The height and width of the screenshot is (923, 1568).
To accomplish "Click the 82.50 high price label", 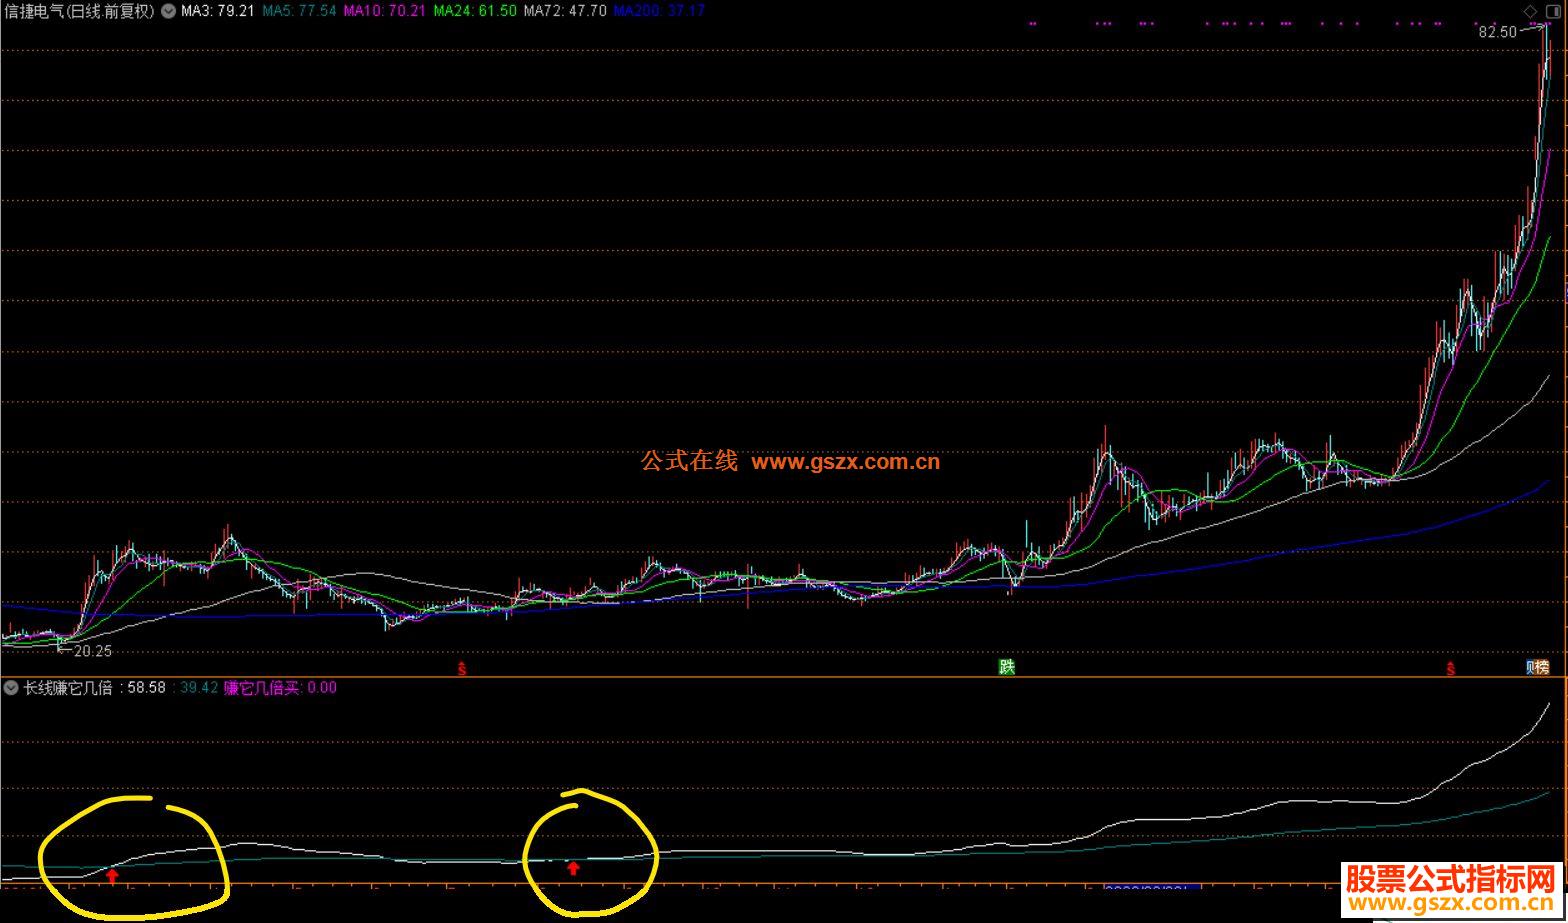I will click(x=1497, y=32).
